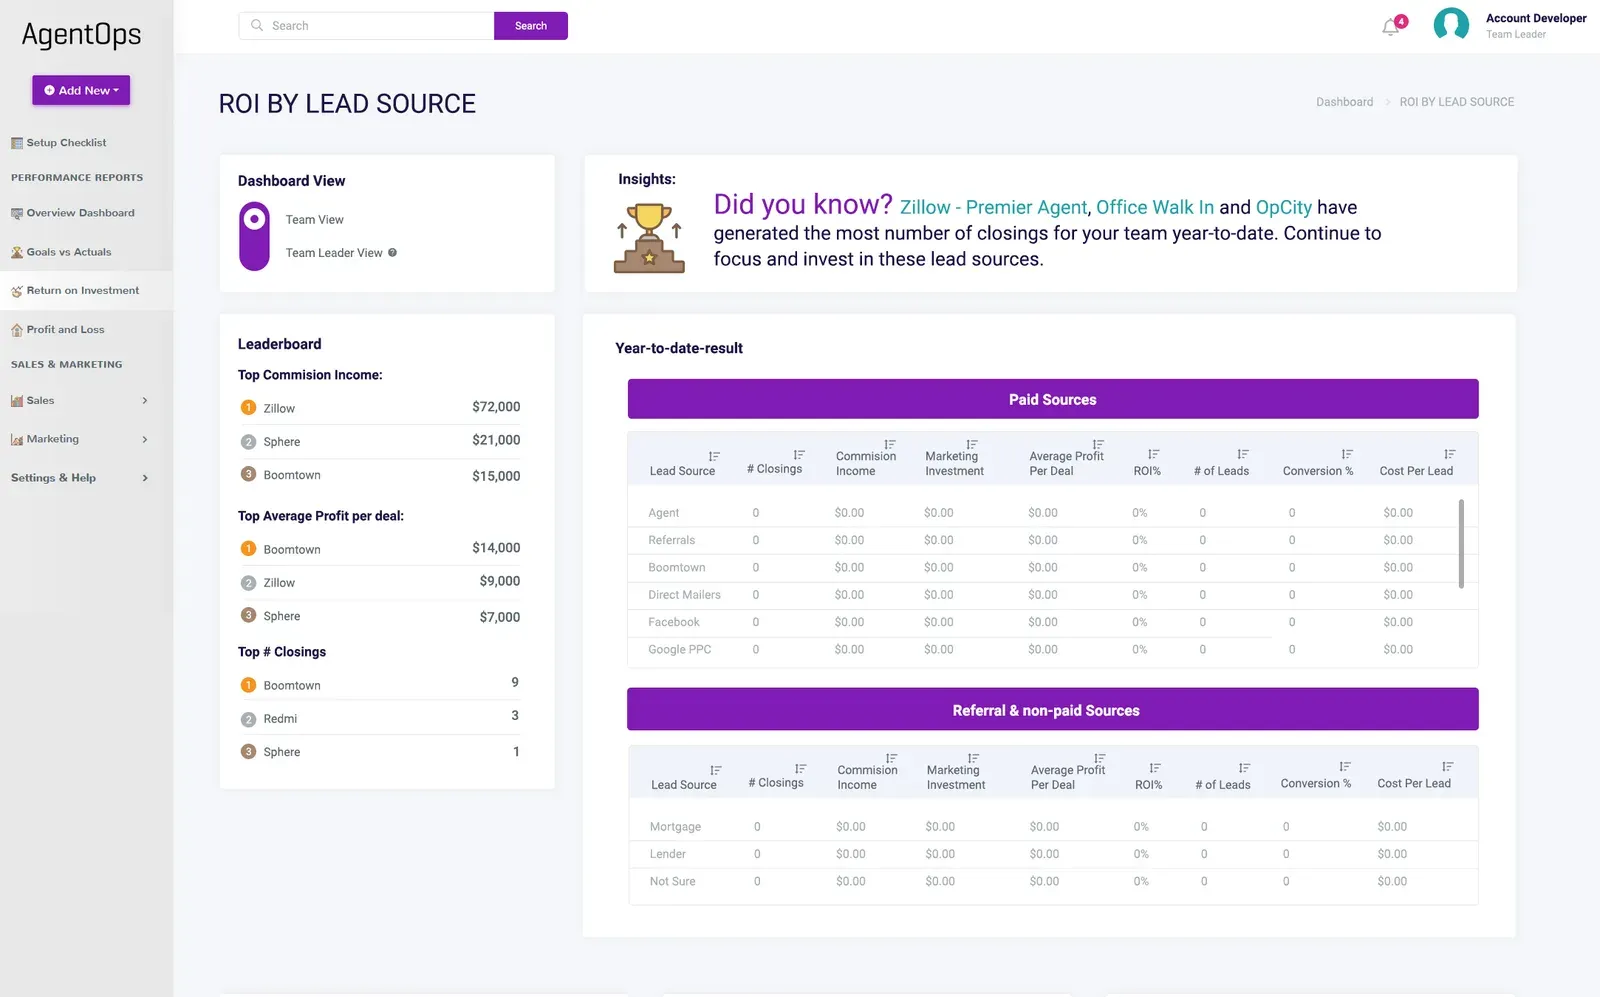Sort Referral table by Conversion % icon
Screen dimensions: 1600x997
coord(1345,766)
